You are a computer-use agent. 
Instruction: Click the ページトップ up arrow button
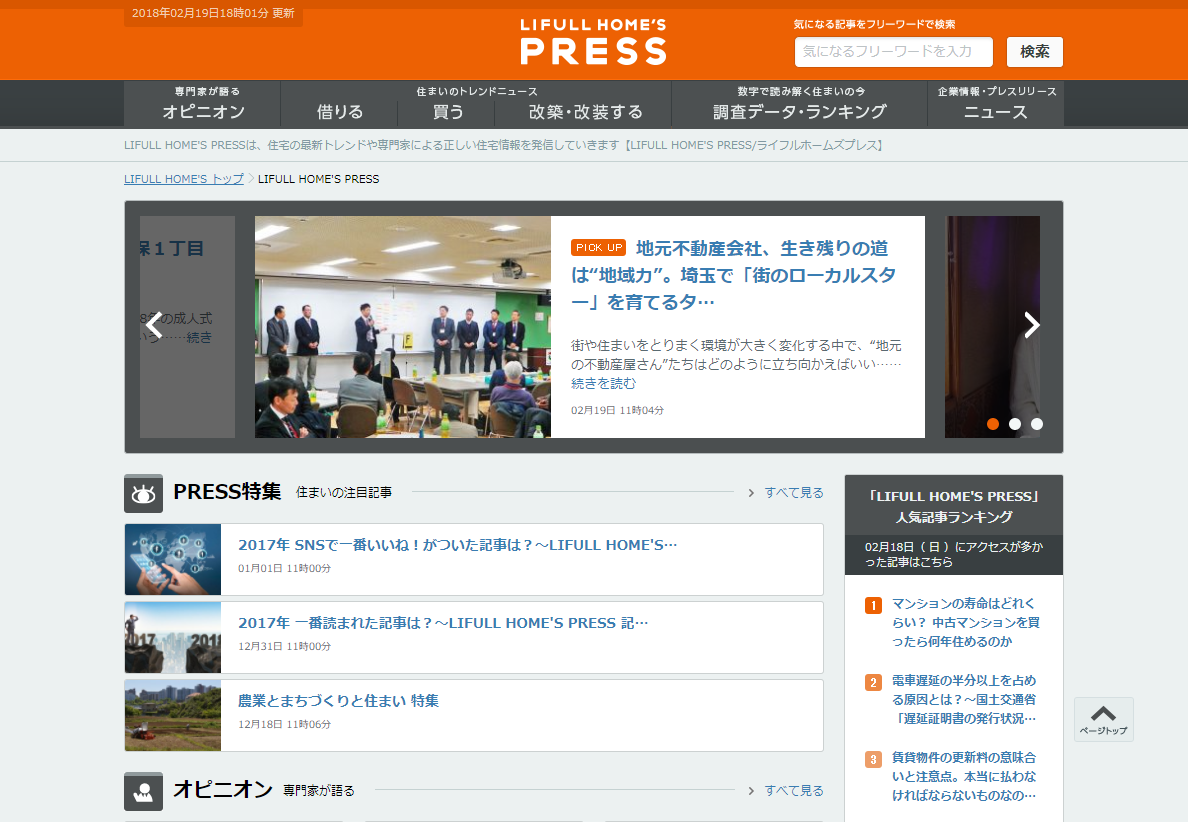click(x=1103, y=719)
